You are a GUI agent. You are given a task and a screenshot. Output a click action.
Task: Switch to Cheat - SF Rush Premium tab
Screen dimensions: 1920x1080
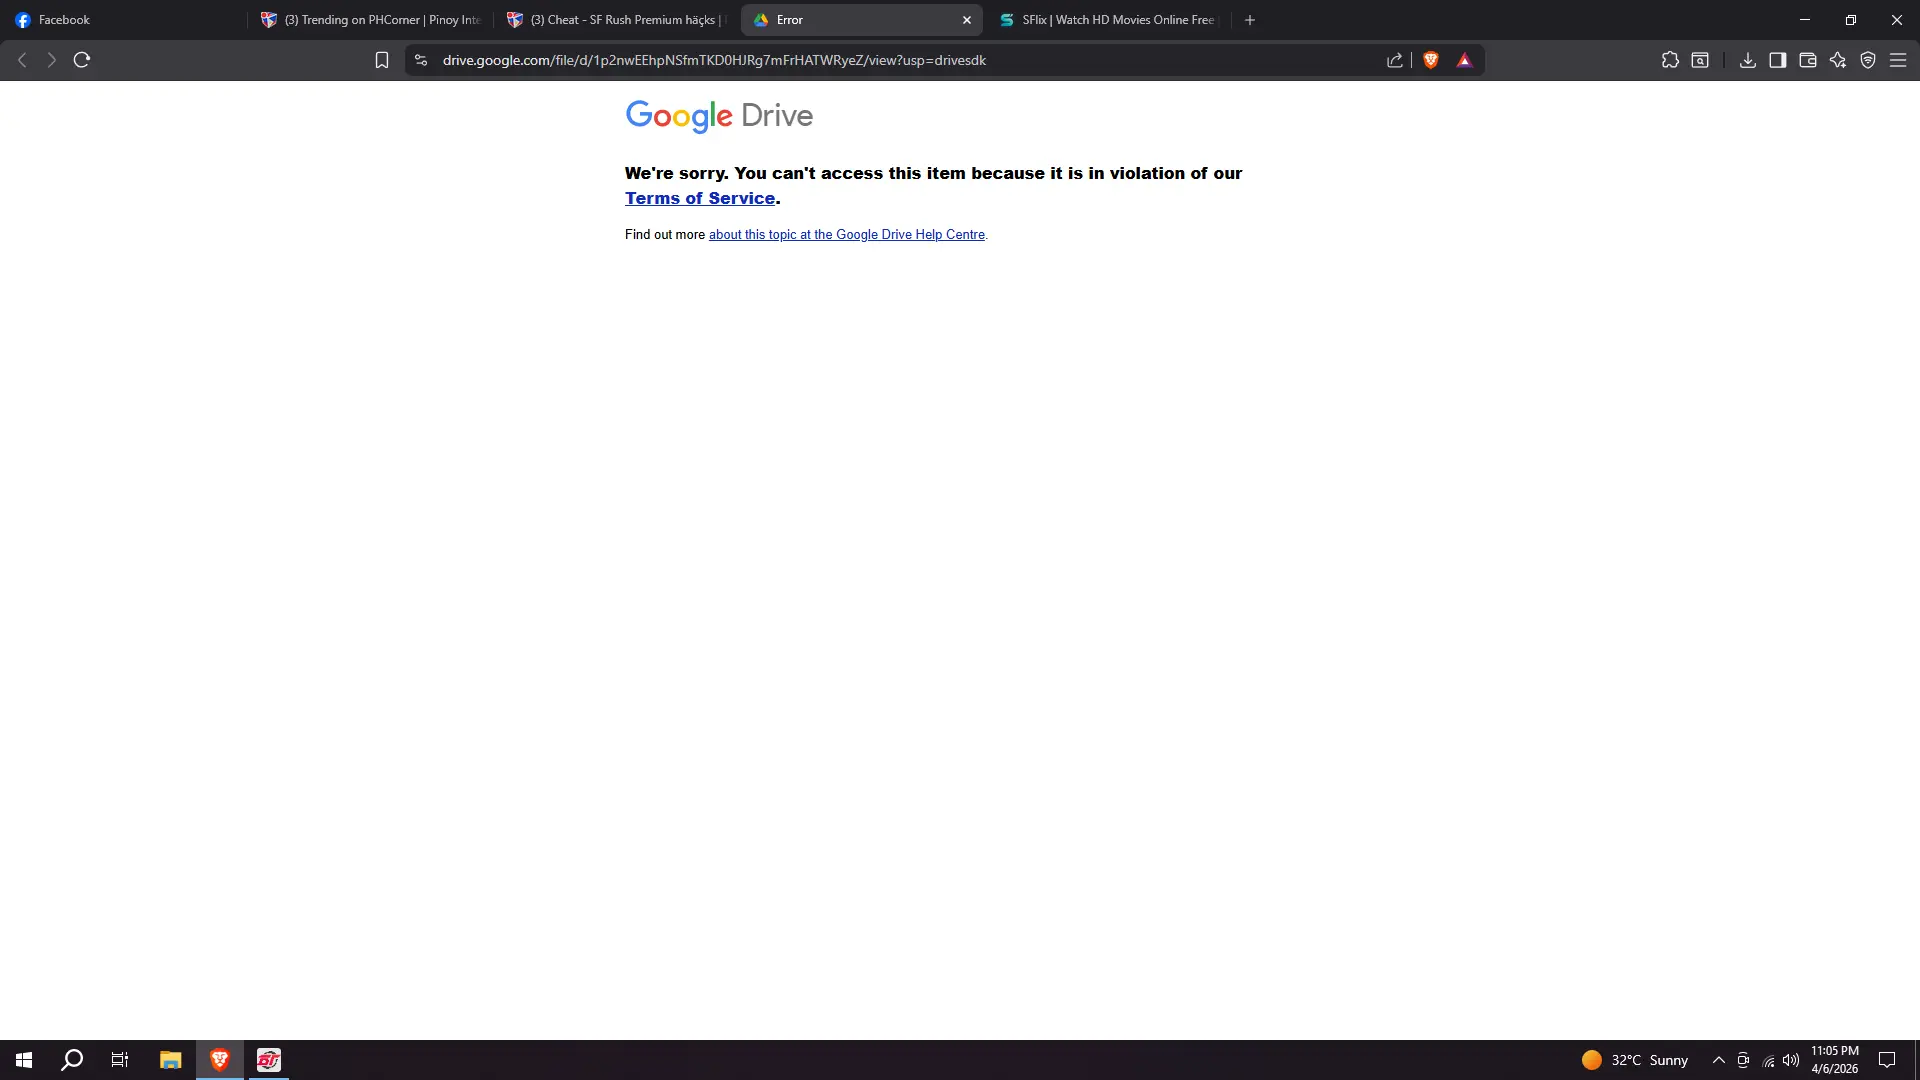pos(617,20)
